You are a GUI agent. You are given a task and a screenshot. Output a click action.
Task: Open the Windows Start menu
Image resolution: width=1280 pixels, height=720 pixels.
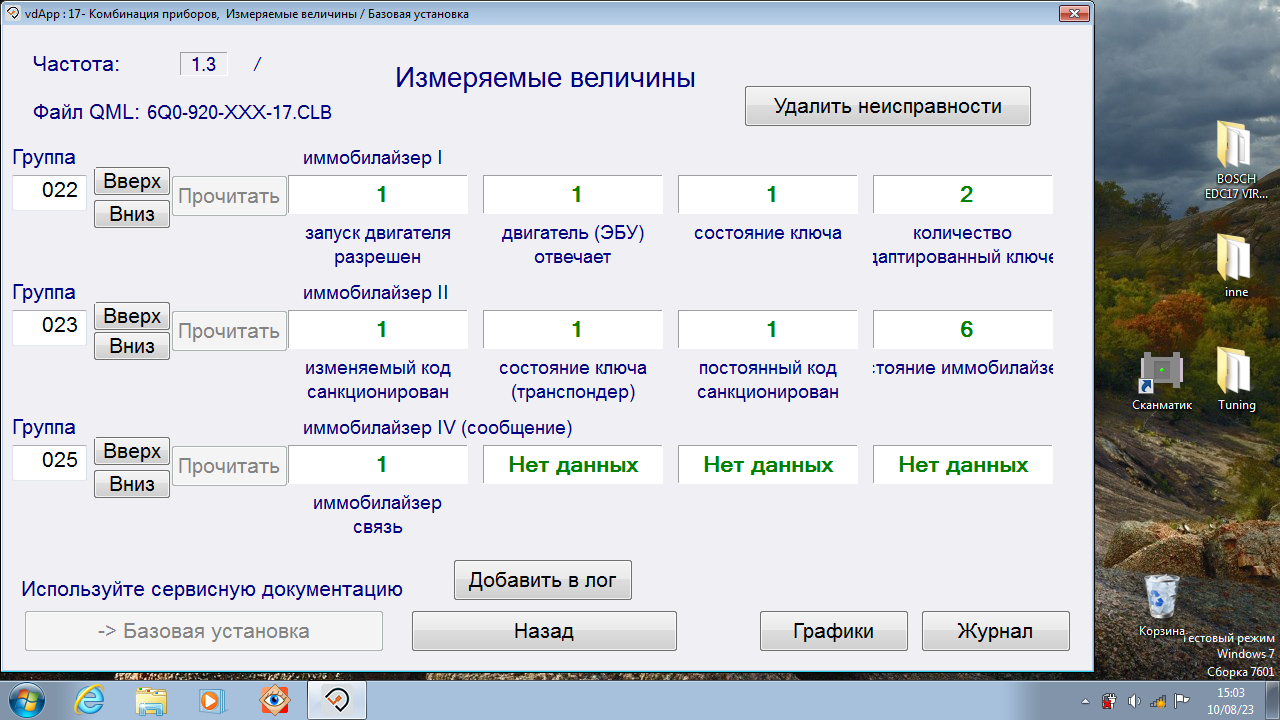pyautogui.click(x=27, y=699)
